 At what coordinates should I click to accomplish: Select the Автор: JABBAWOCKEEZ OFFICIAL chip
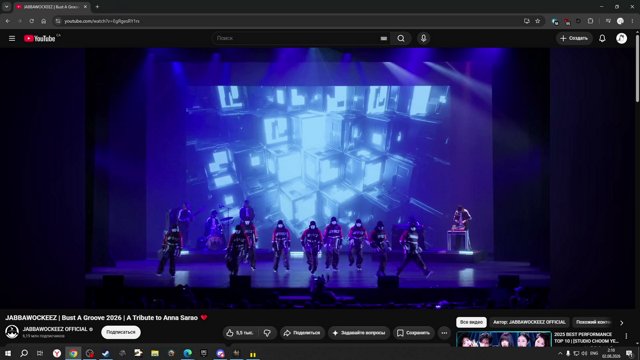pos(529,322)
